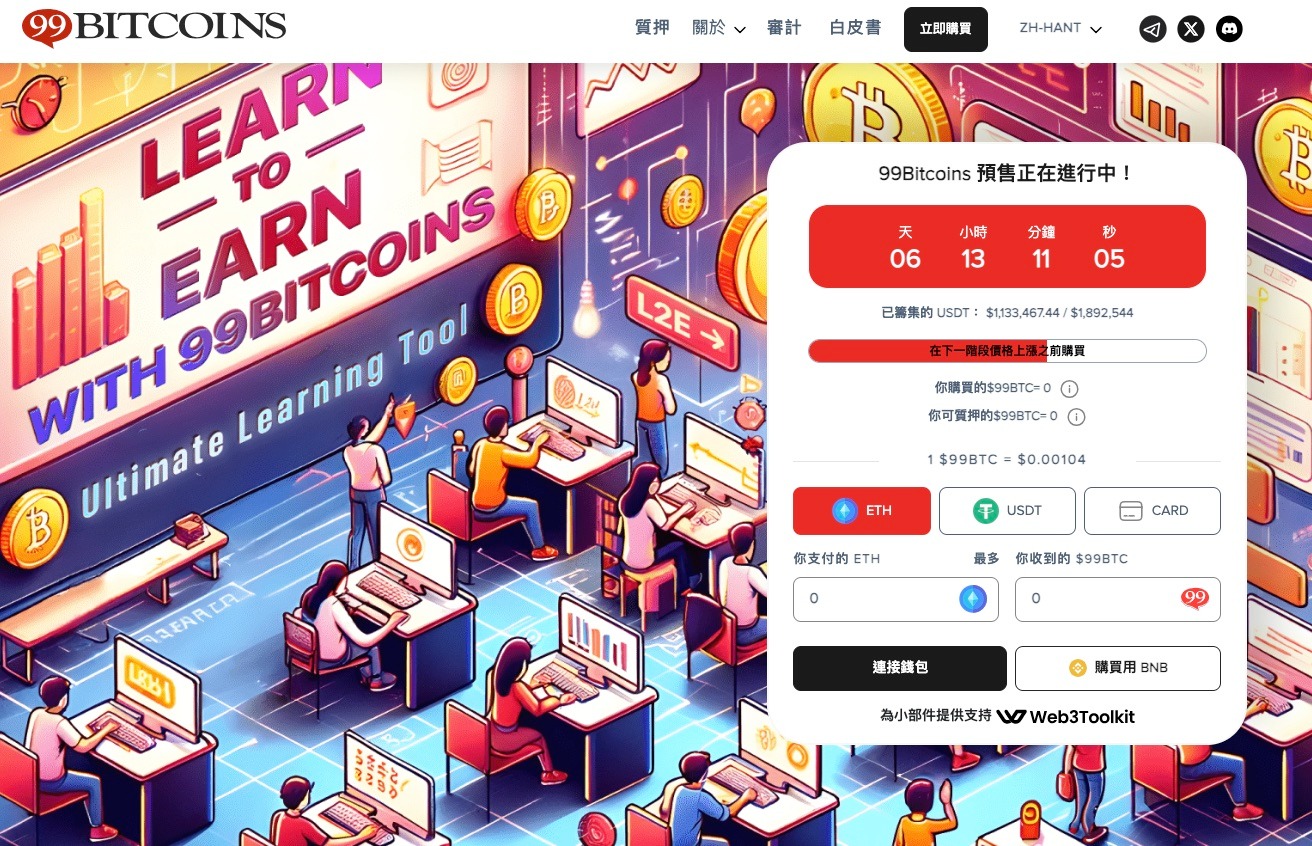Click info icon beside 你購買的$99BTC
Image resolution: width=1312 pixels, height=846 pixels.
click(1069, 388)
